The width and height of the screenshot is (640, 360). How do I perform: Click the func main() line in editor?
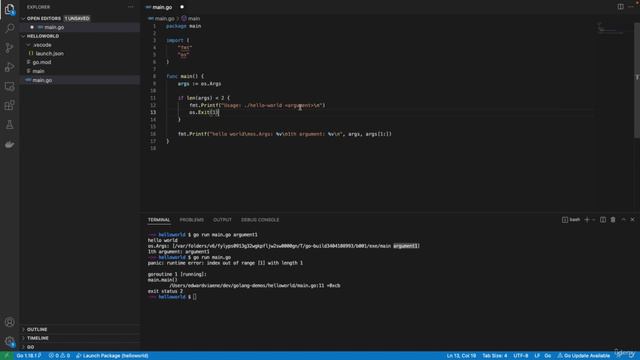point(185,76)
